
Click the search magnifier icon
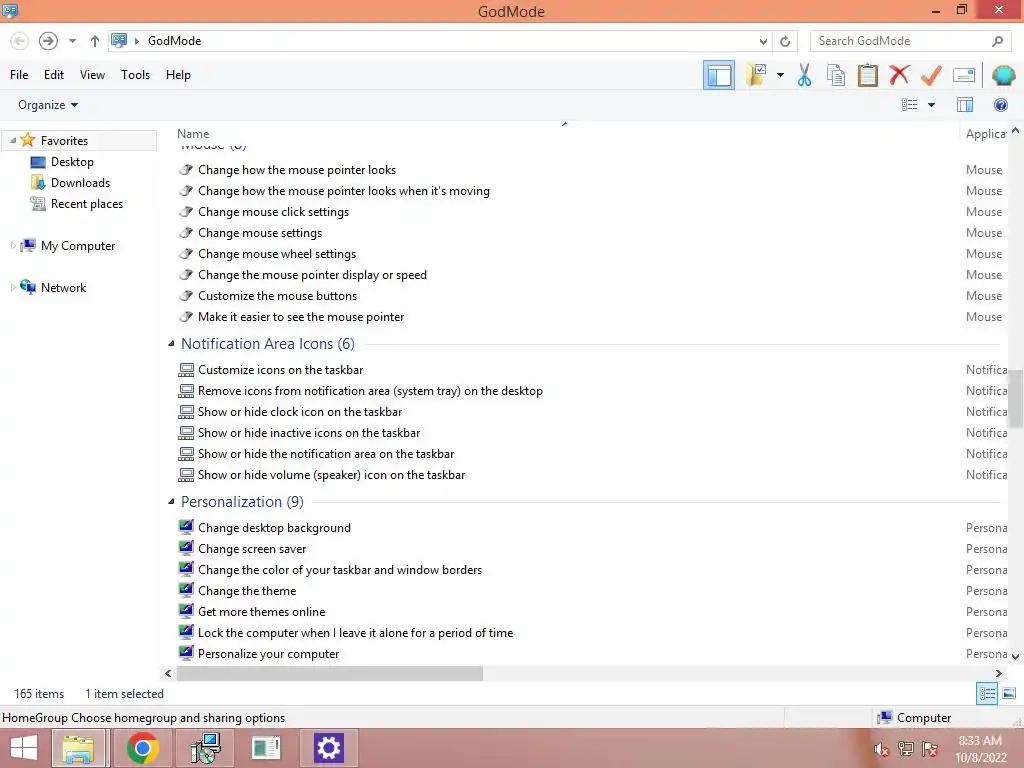[x=997, y=41]
